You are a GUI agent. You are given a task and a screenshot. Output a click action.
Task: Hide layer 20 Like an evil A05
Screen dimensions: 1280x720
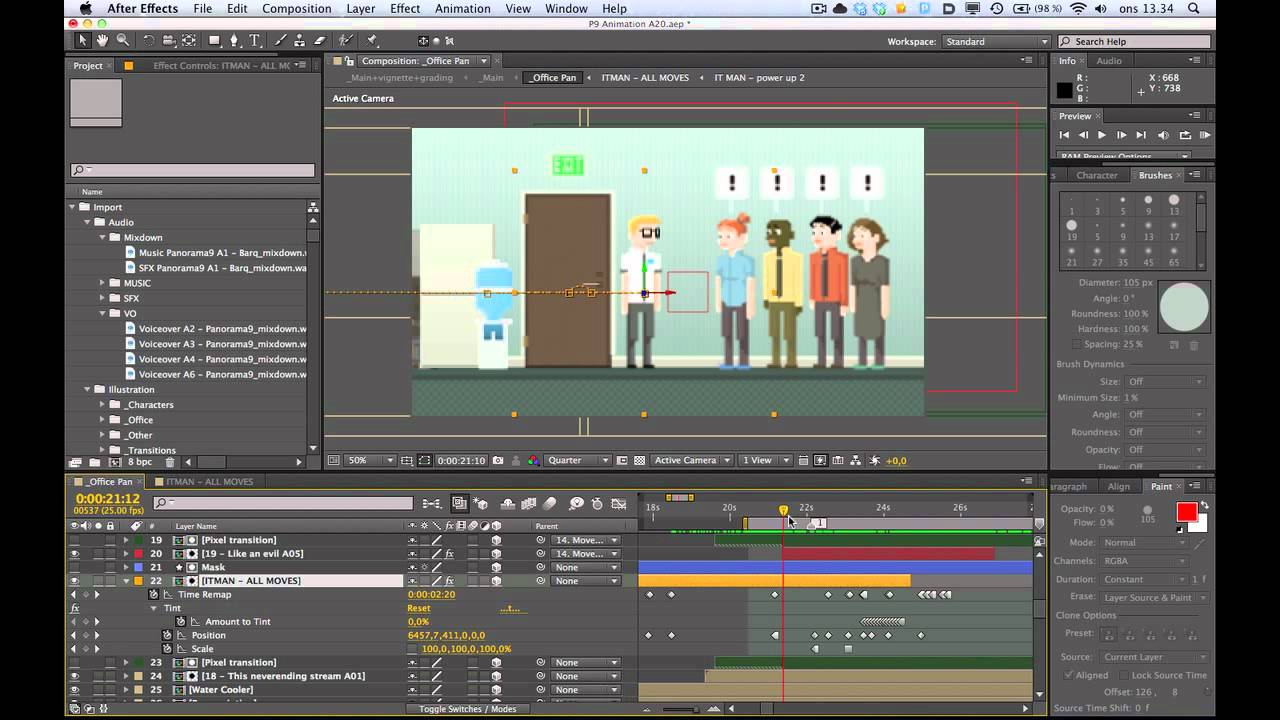pos(74,553)
